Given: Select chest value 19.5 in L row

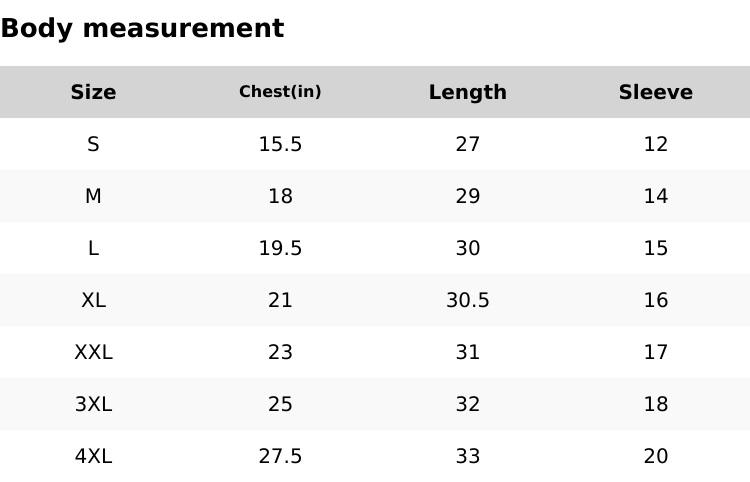Looking at the screenshot, I should (x=280, y=248).
